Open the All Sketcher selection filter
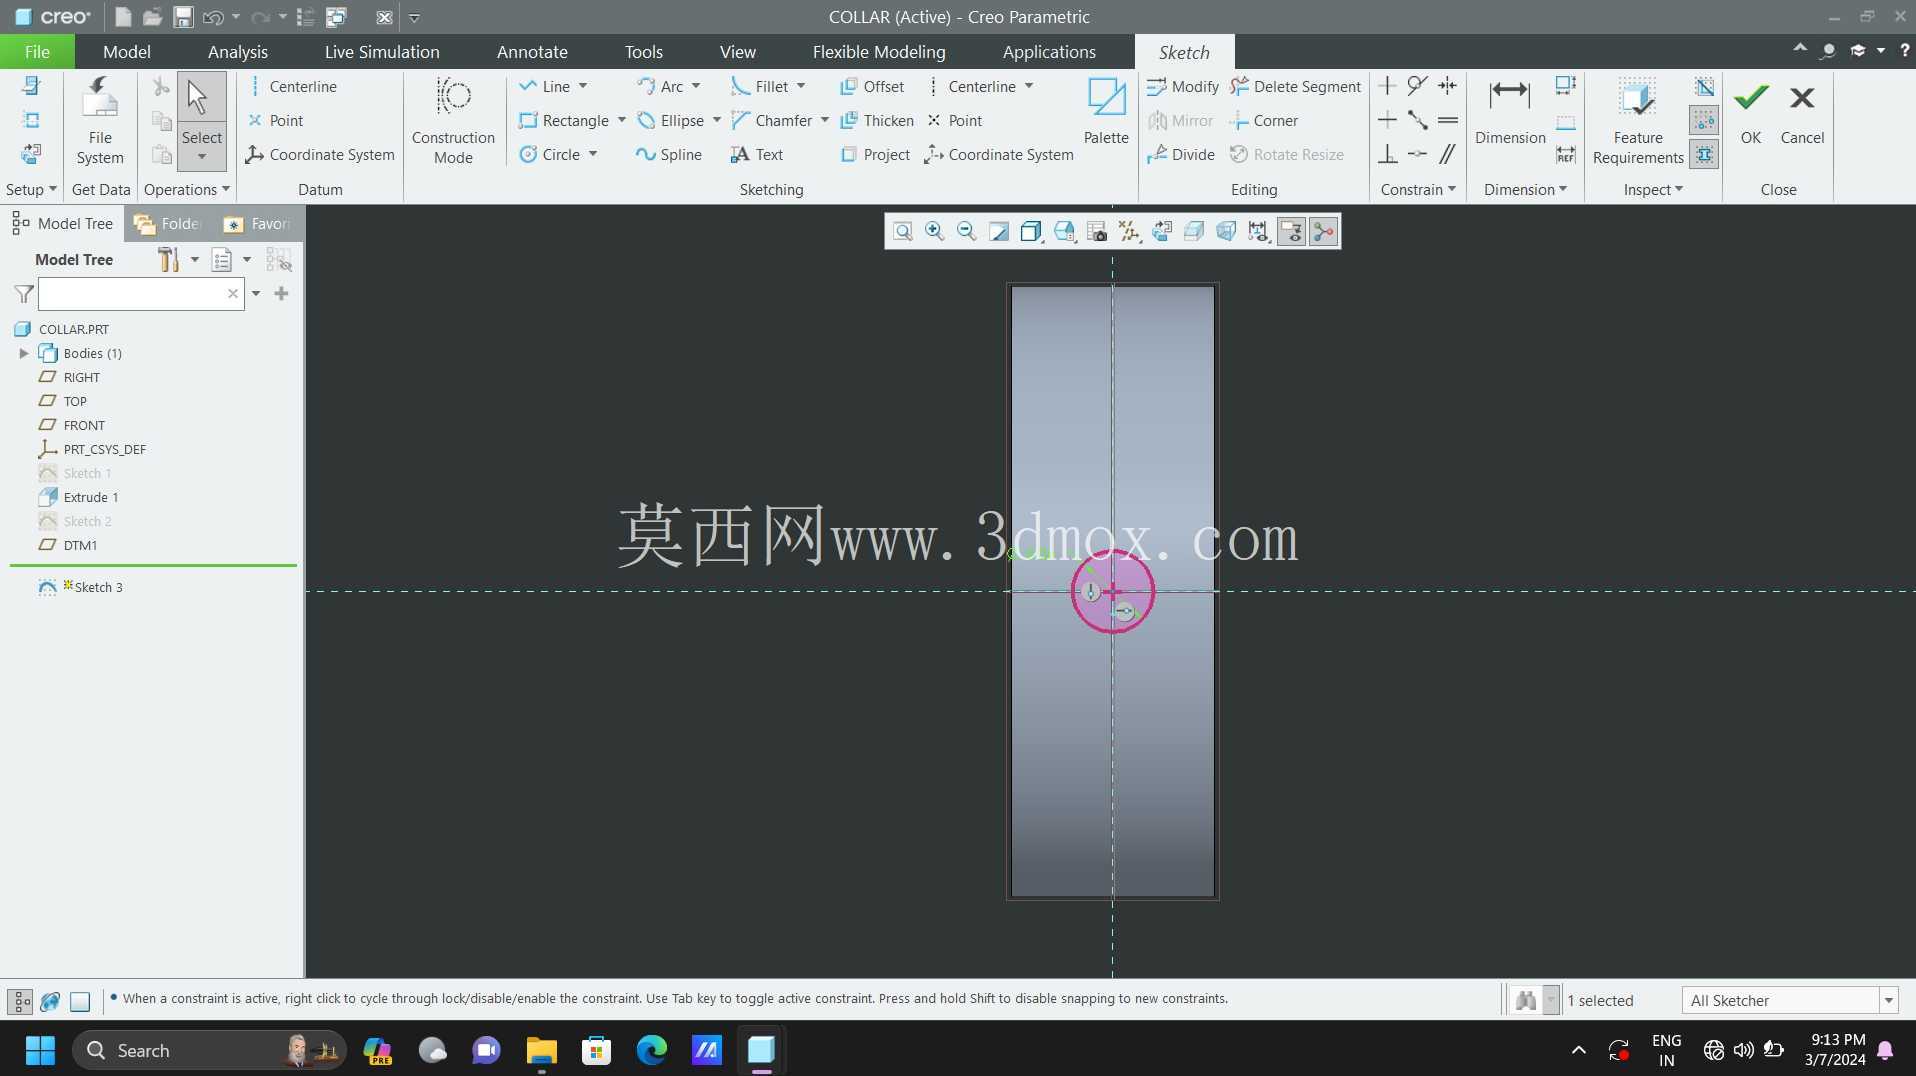Viewport: 1916px width, 1076px height. pyautogui.click(x=1790, y=1001)
